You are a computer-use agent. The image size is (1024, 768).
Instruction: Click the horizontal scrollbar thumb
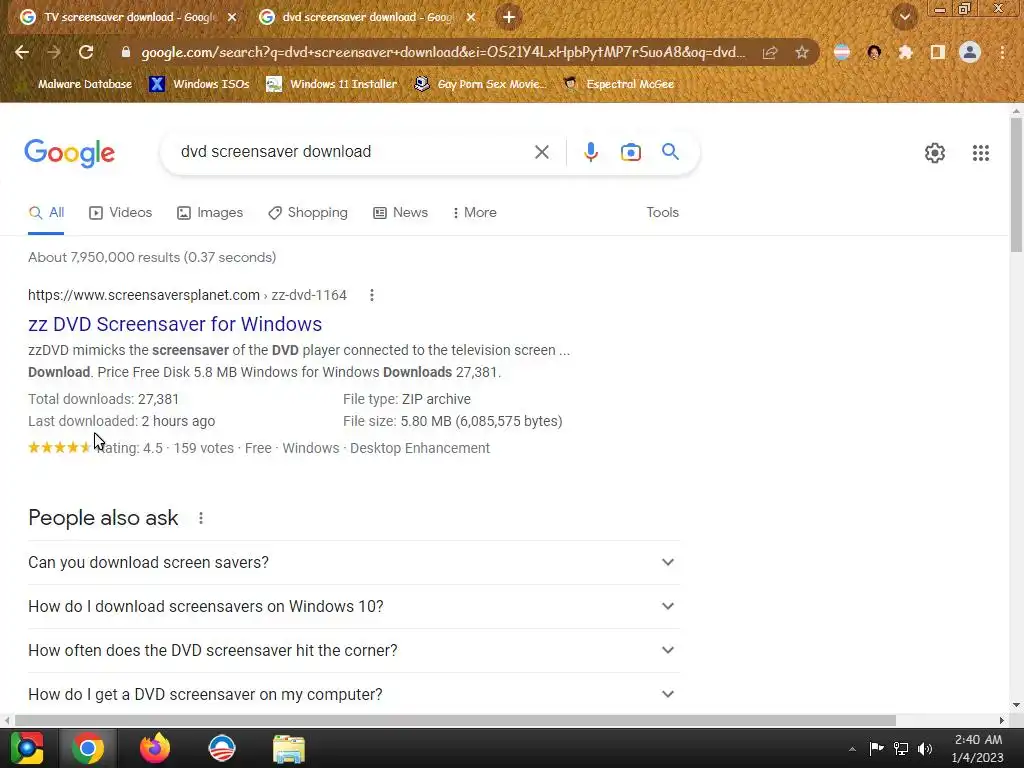coord(455,720)
